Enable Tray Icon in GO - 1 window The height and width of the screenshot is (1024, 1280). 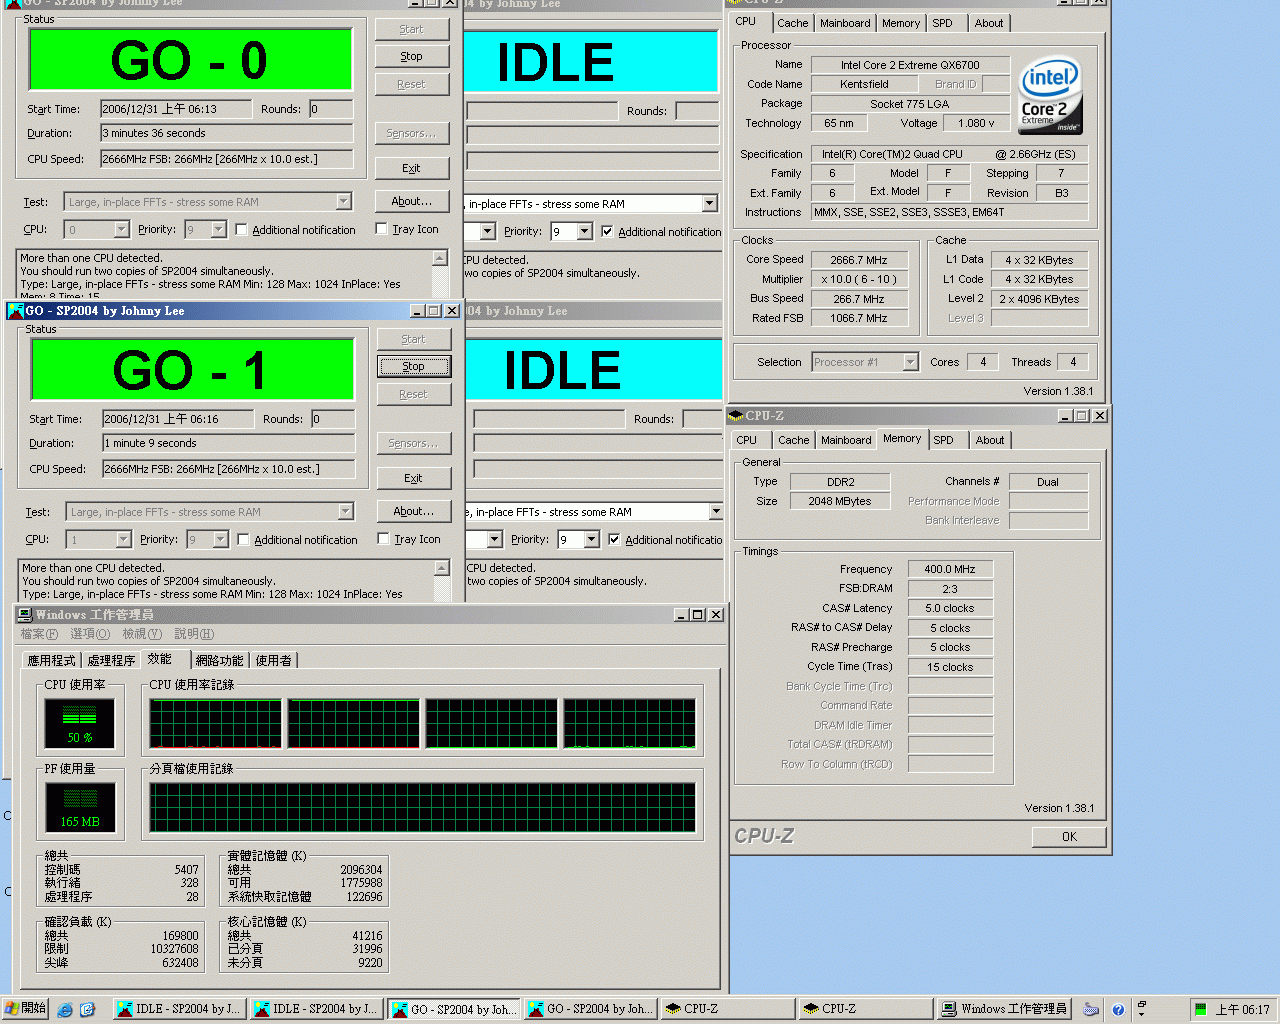click(383, 539)
